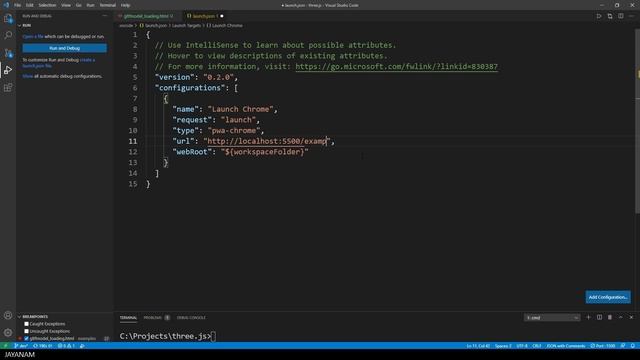Viewport: 640px width, 360px height.
Task: Click line 12 webRoot in the editor
Action: 240,152
